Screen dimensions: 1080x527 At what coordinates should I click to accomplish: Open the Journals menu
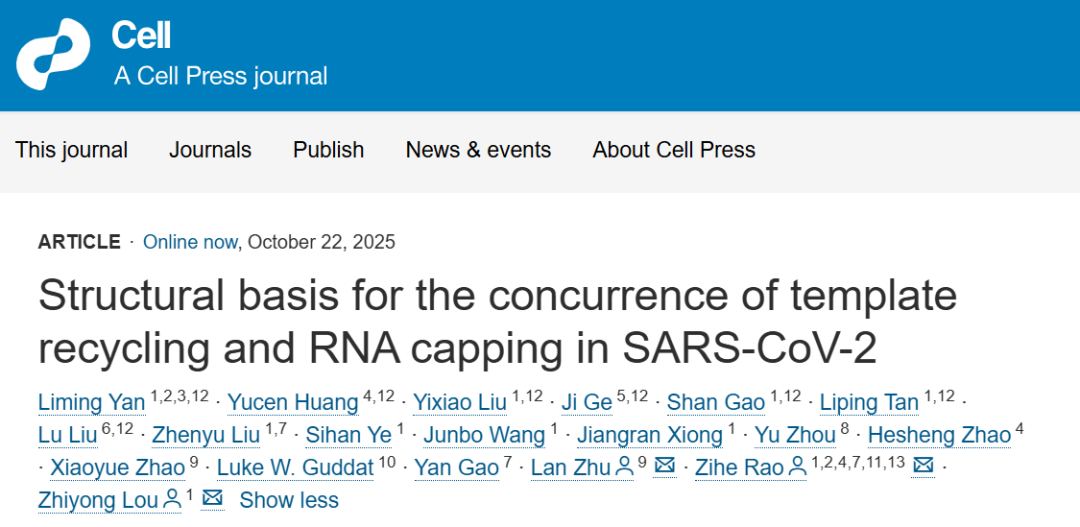coord(210,150)
